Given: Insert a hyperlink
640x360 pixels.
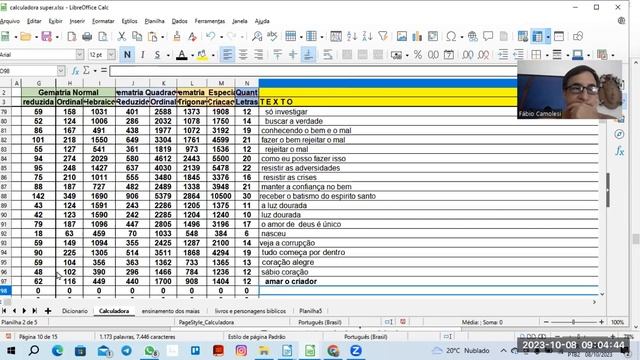Looking at the screenshot, I should click(x=473, y=37).
